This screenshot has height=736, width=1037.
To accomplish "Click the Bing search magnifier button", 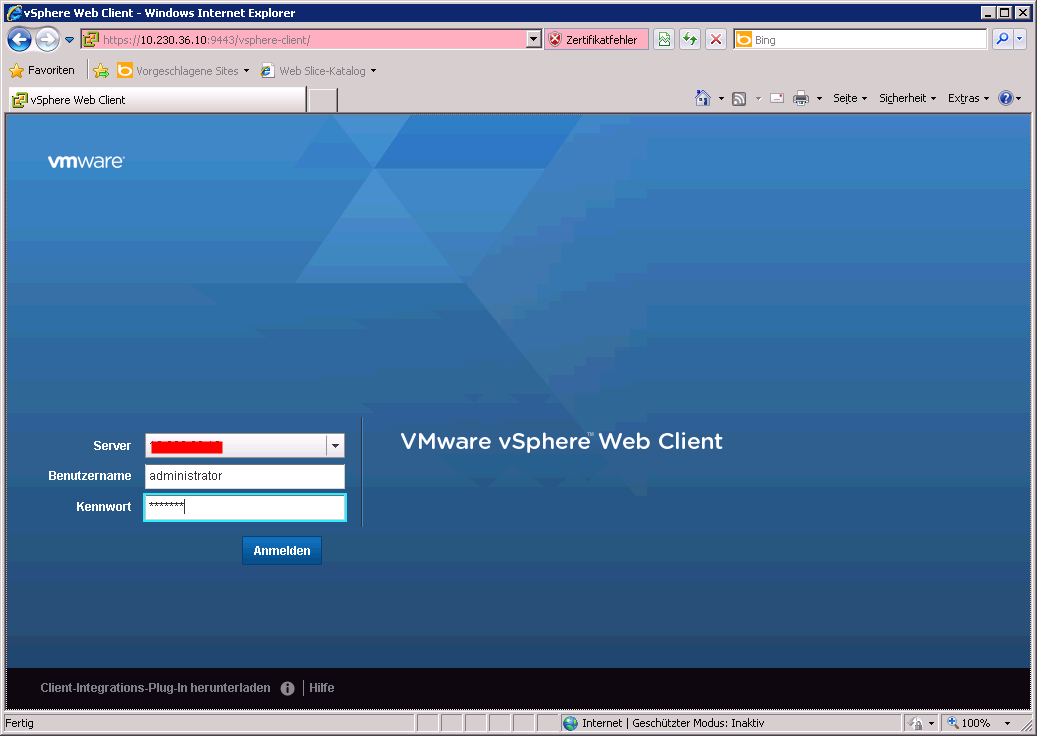I will click(x=1001, y=40).
